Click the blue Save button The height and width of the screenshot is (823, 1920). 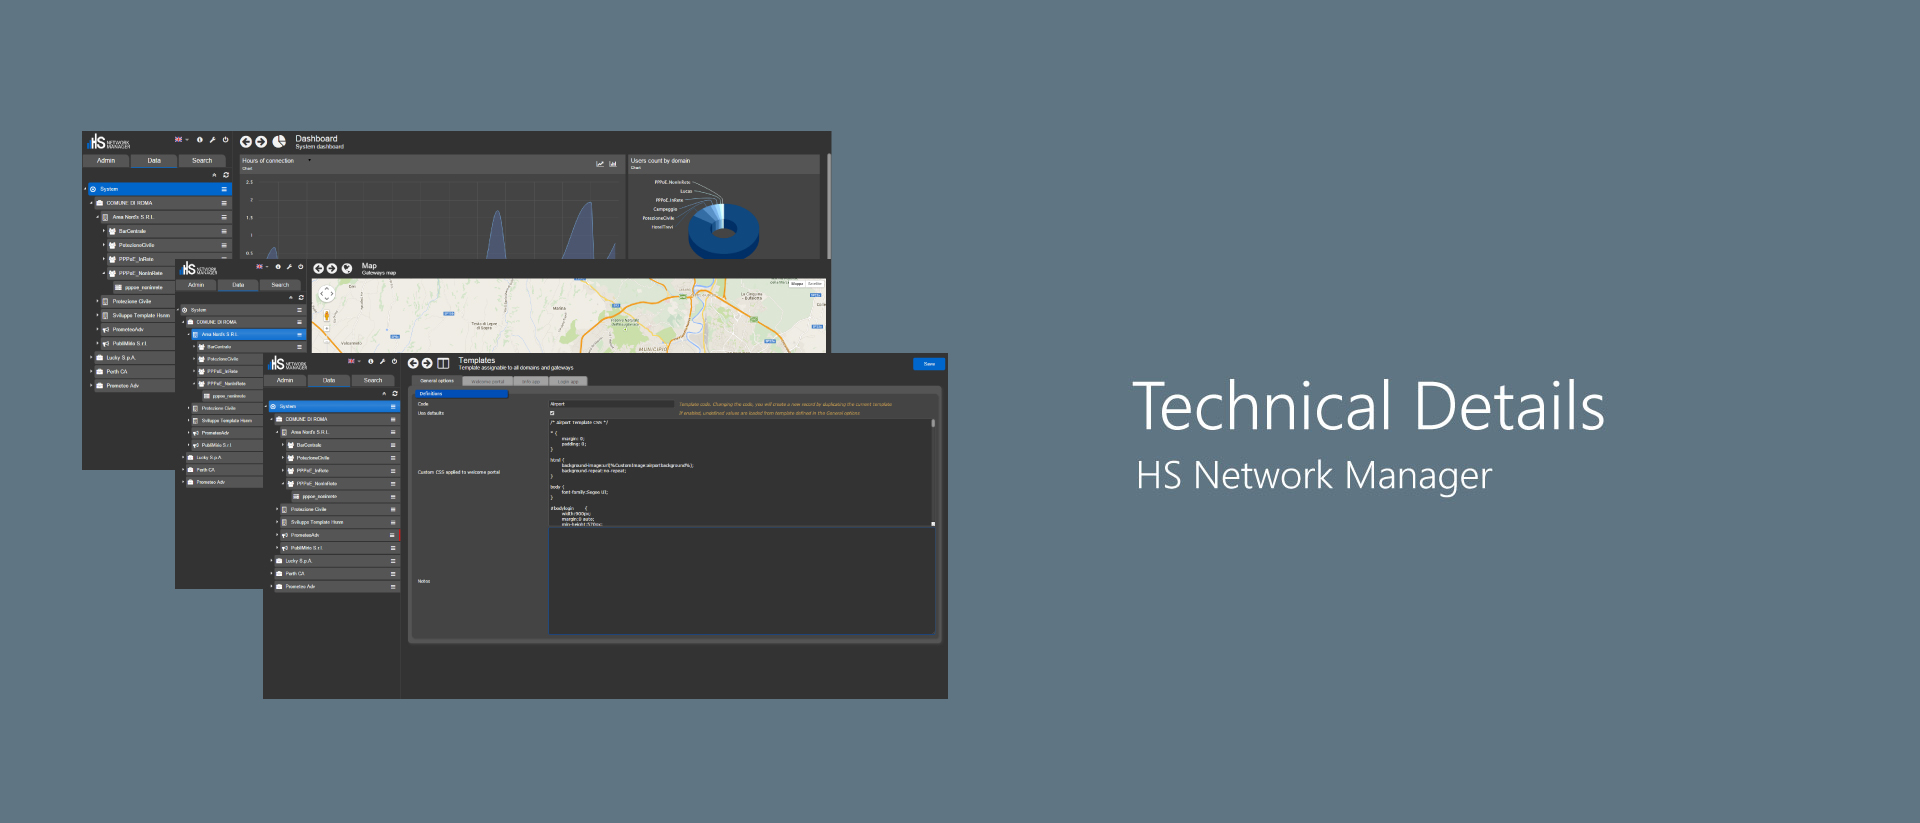(x=928, y=364)
